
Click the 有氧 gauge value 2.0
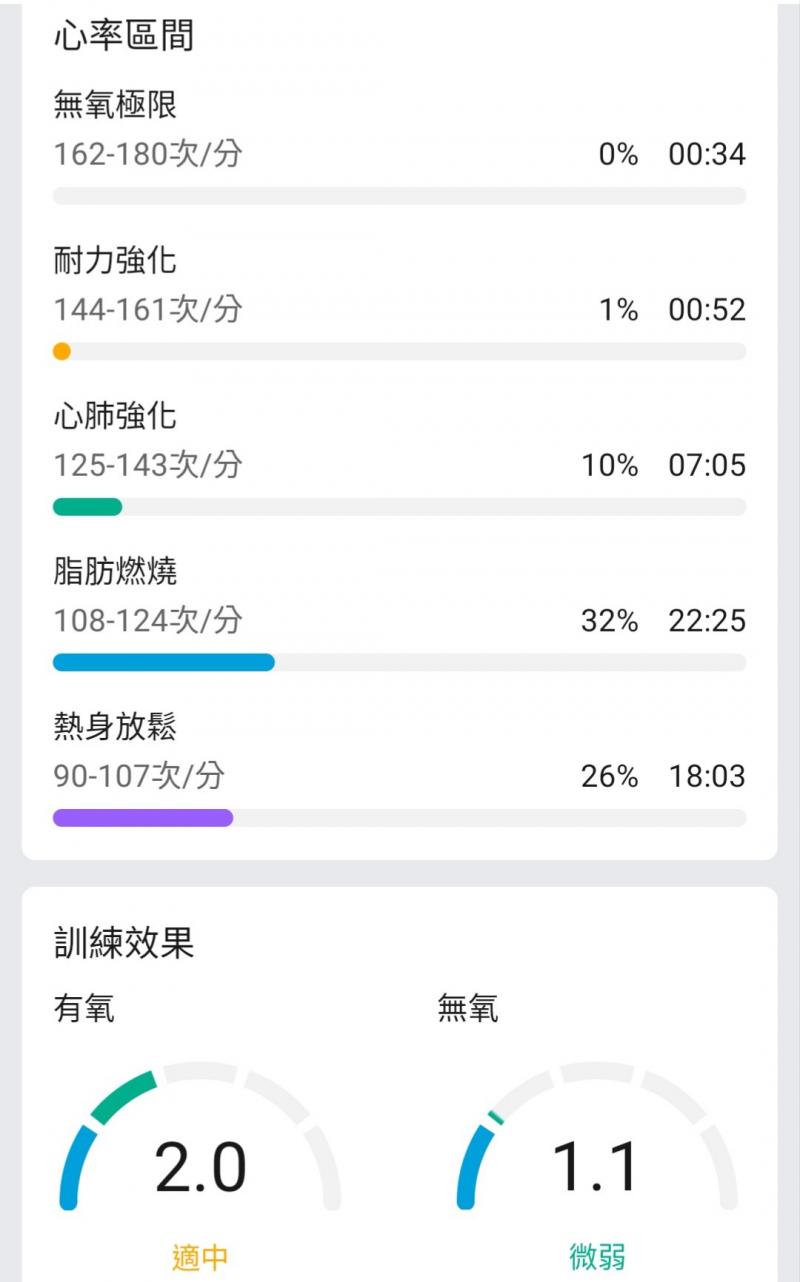[x=200, y=1167]
